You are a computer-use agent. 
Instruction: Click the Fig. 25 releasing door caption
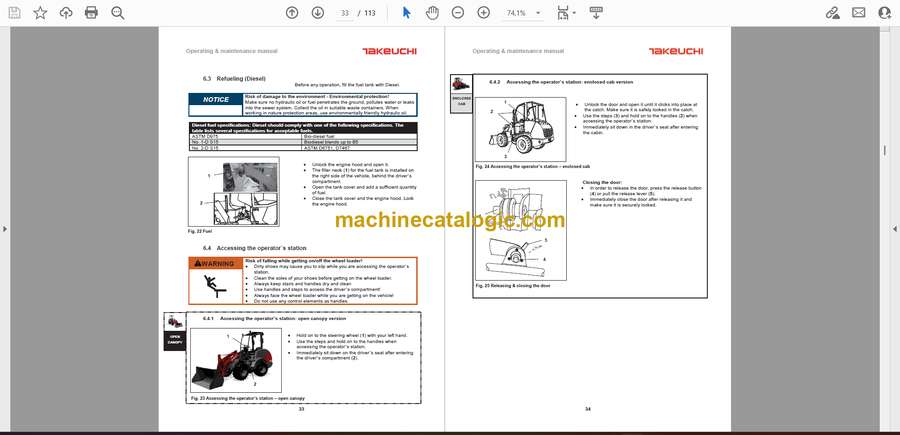[x=513, y=285]
